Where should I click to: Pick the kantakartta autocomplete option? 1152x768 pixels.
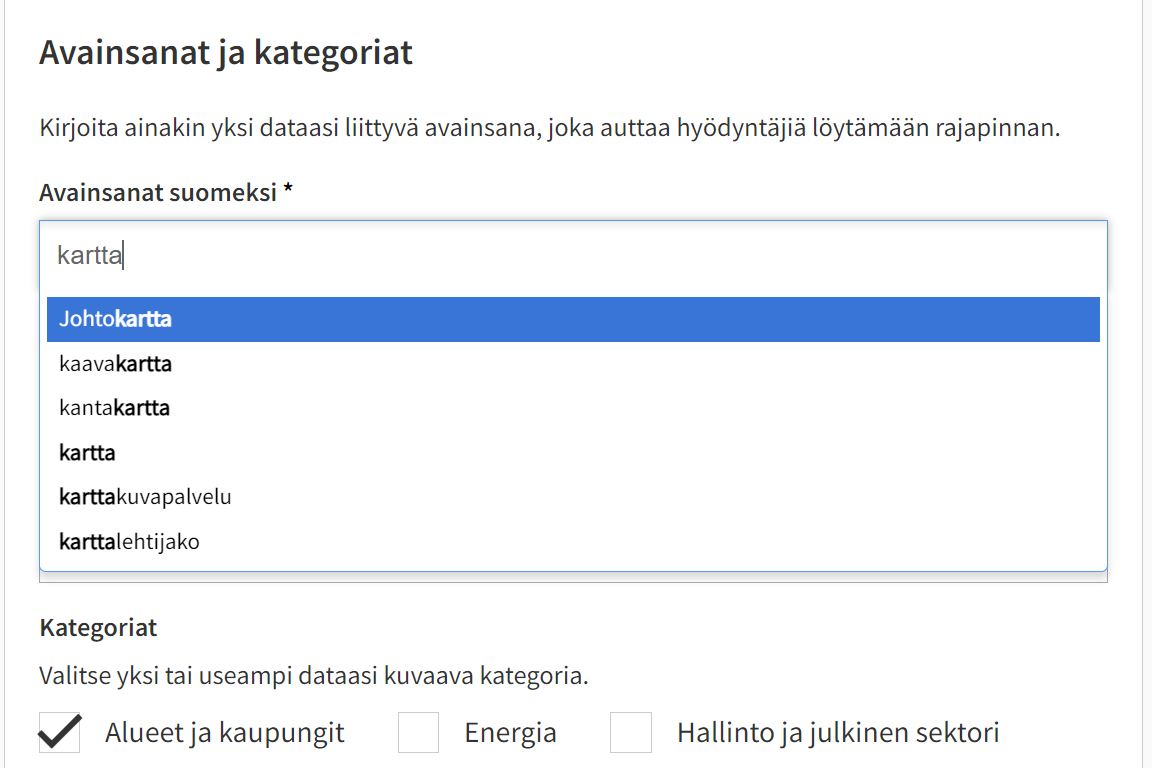(573, 408)
